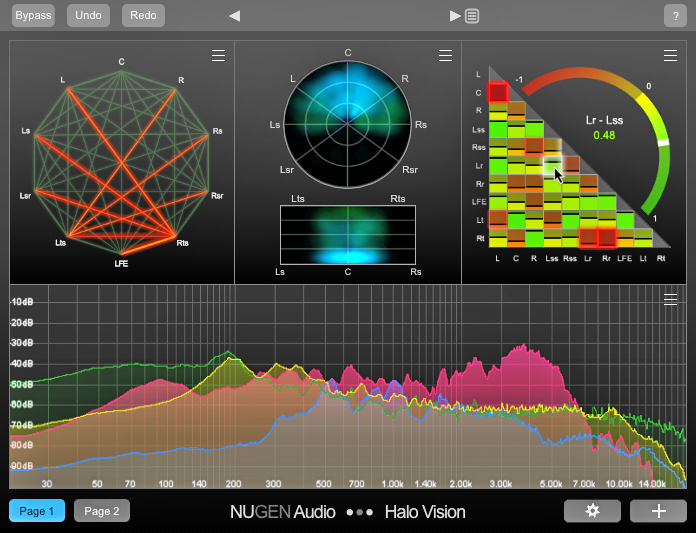The height and width of the screenshot is (533, 696).
Task: Open the surround scope panel hamburger menu
Action: pos(445,56)
